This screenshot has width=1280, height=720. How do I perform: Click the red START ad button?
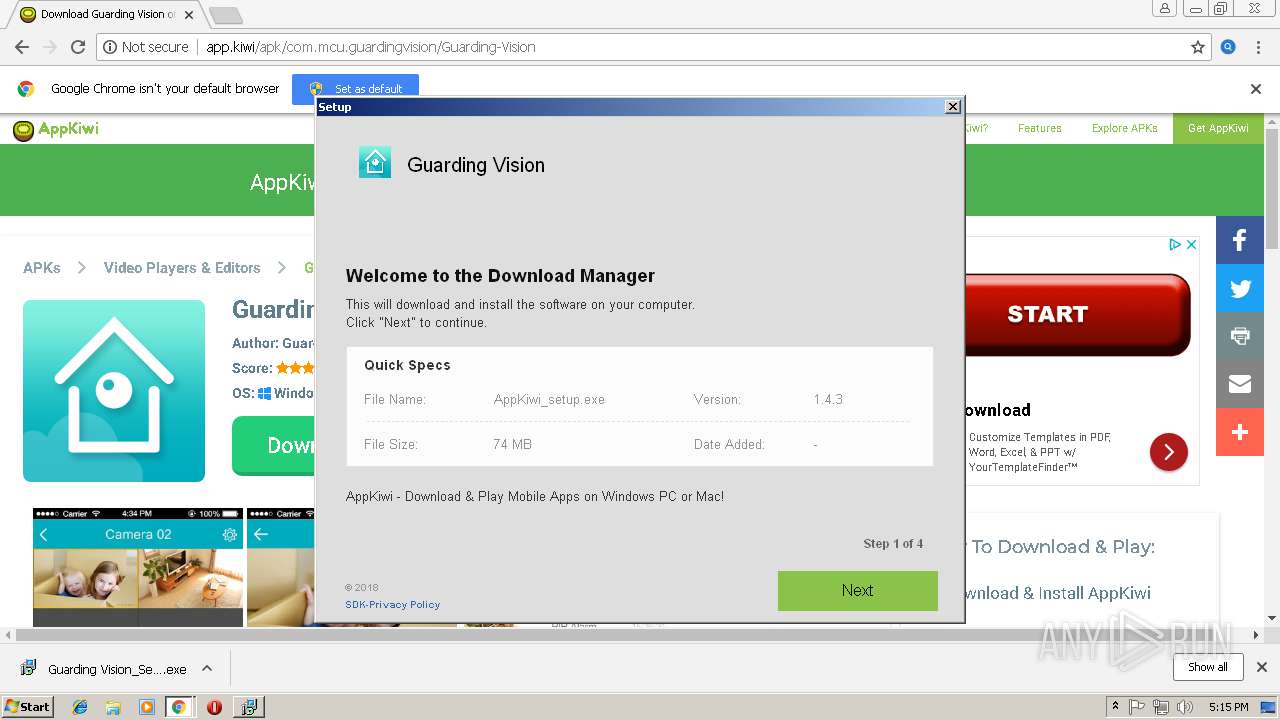1077,314
